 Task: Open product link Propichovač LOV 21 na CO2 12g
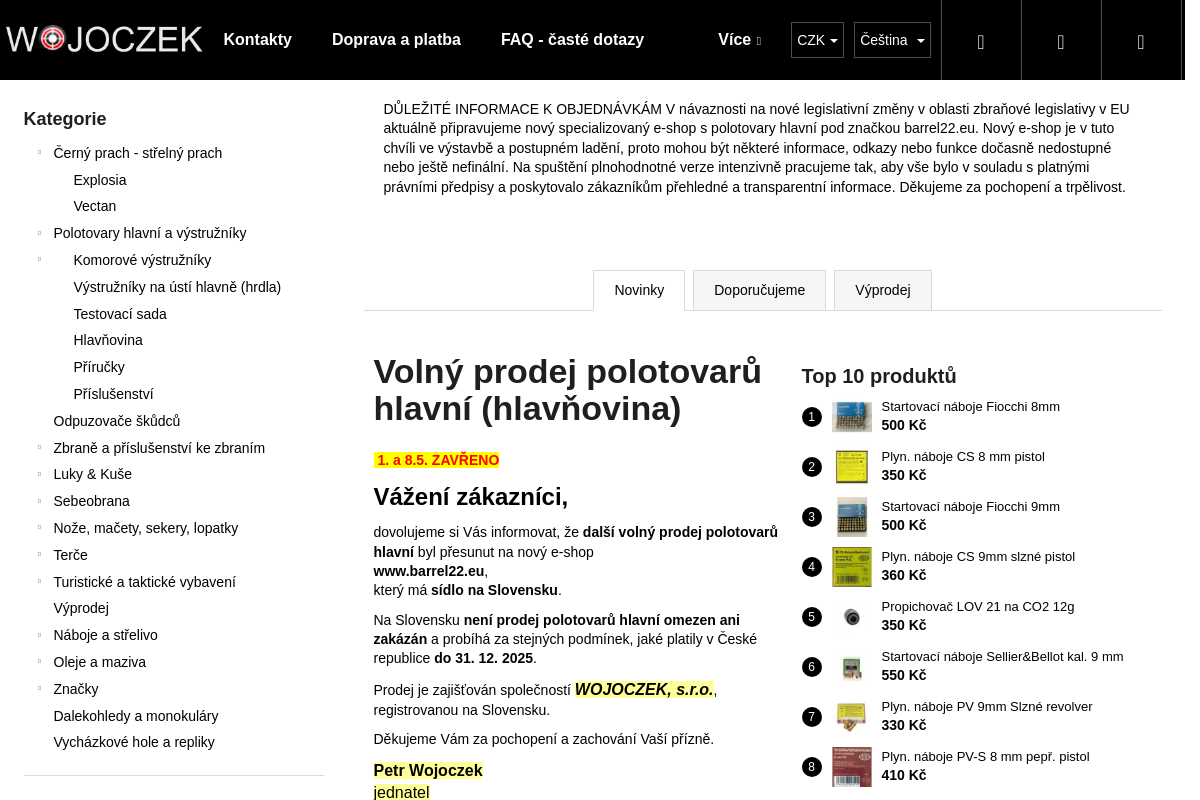pyautogui.click(x=978, y=607)
